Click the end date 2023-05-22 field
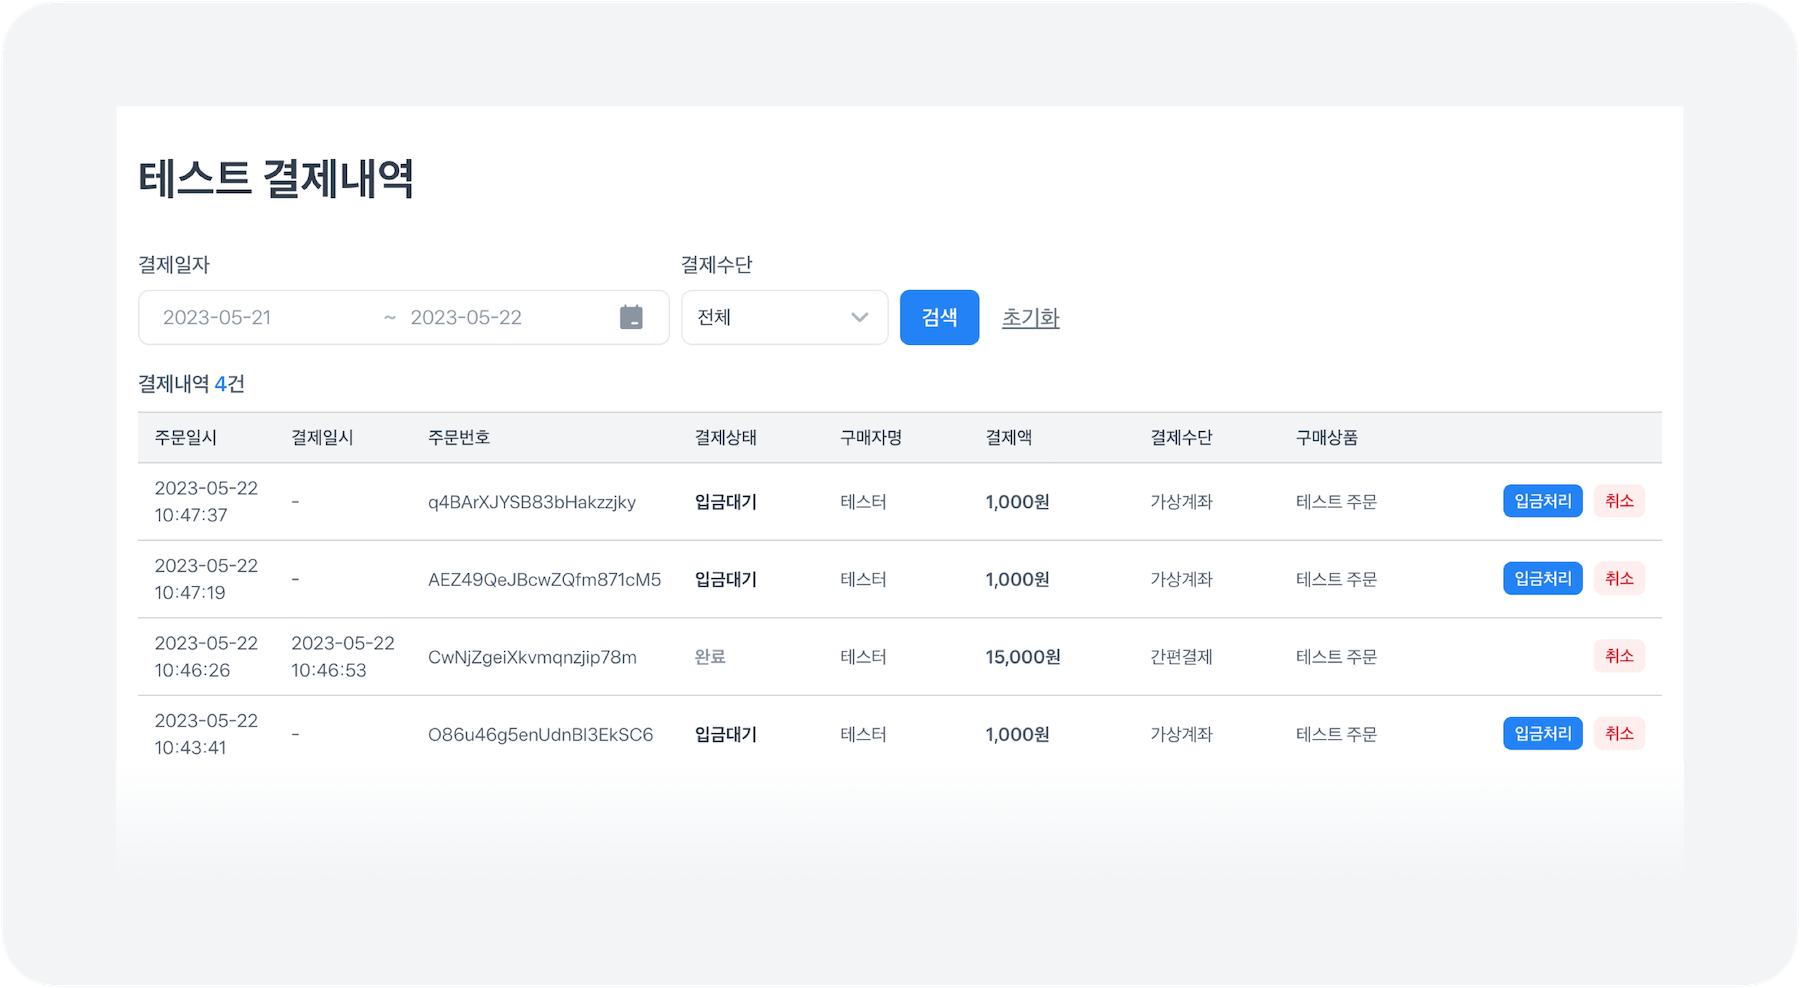 pos(466,317)
